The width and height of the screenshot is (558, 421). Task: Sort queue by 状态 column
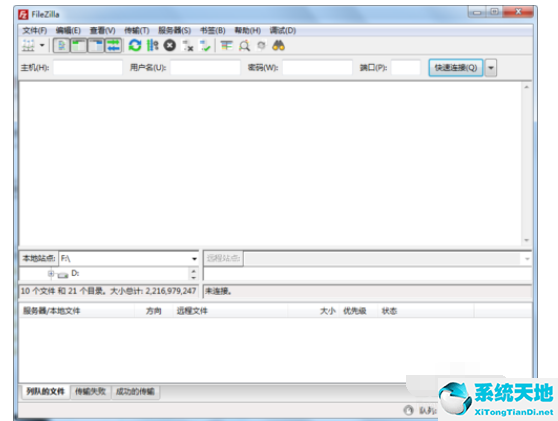(x=426, y=311)
